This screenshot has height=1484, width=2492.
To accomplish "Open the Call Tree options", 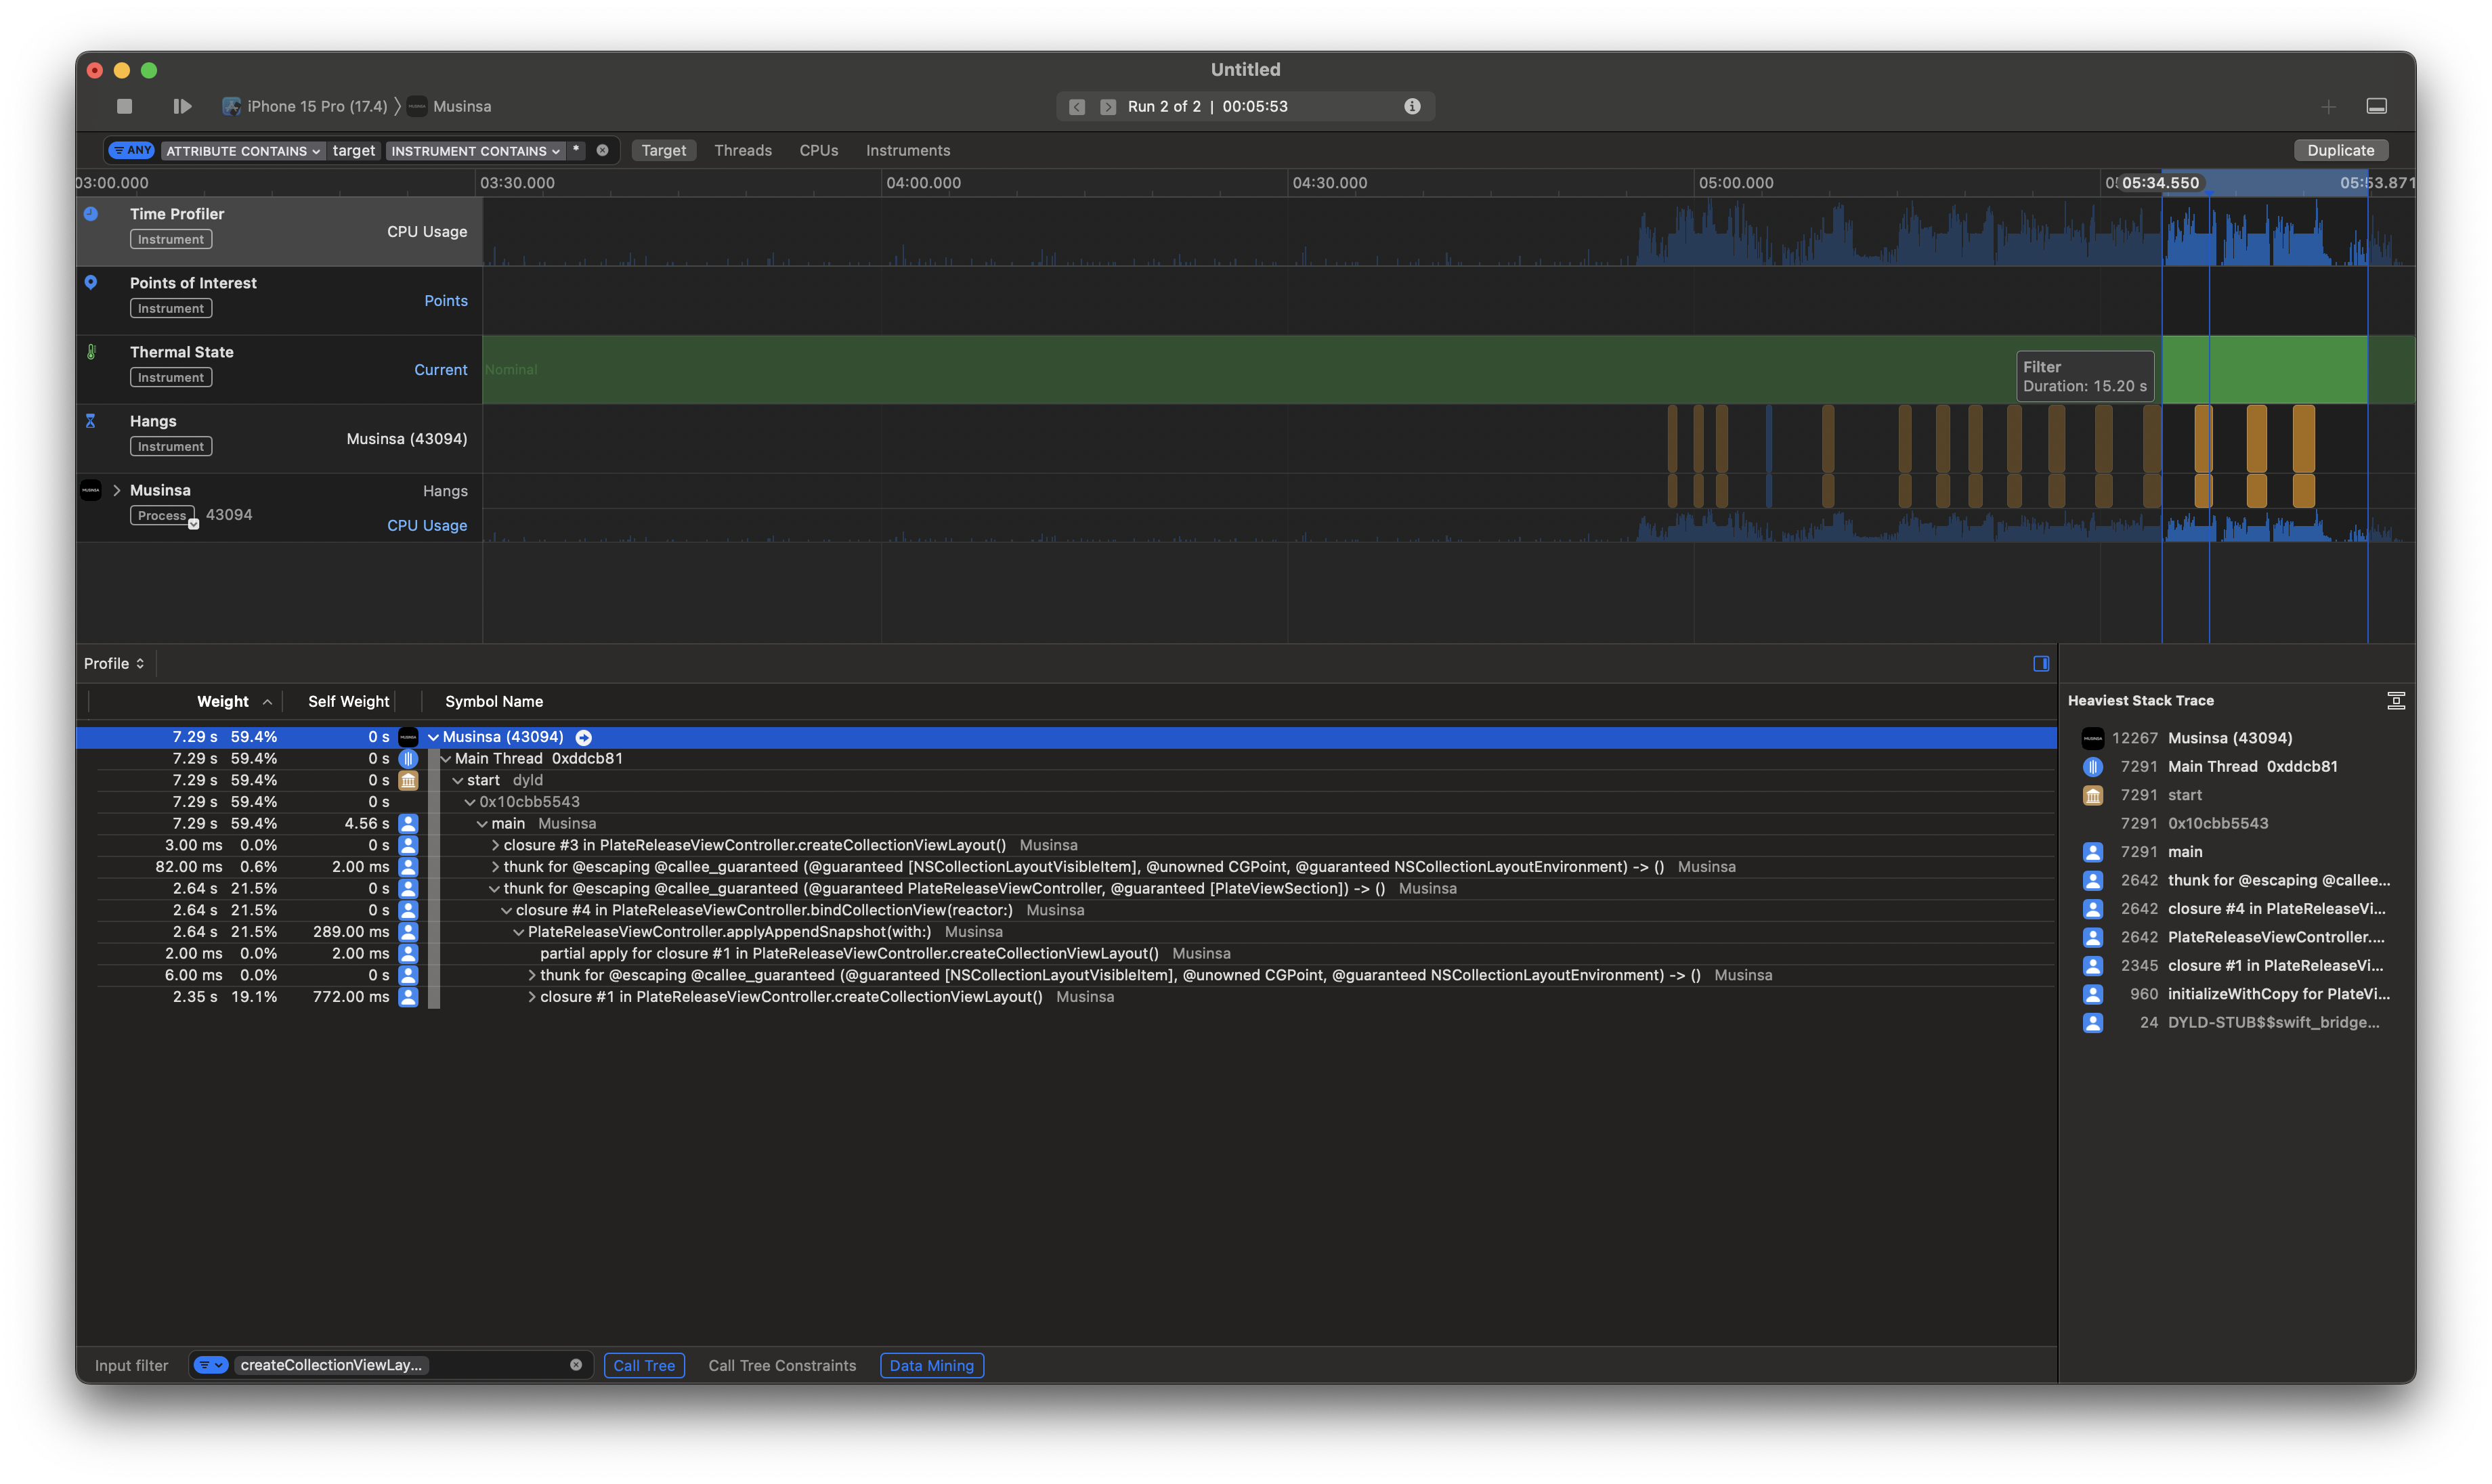I will [644, 1366].
